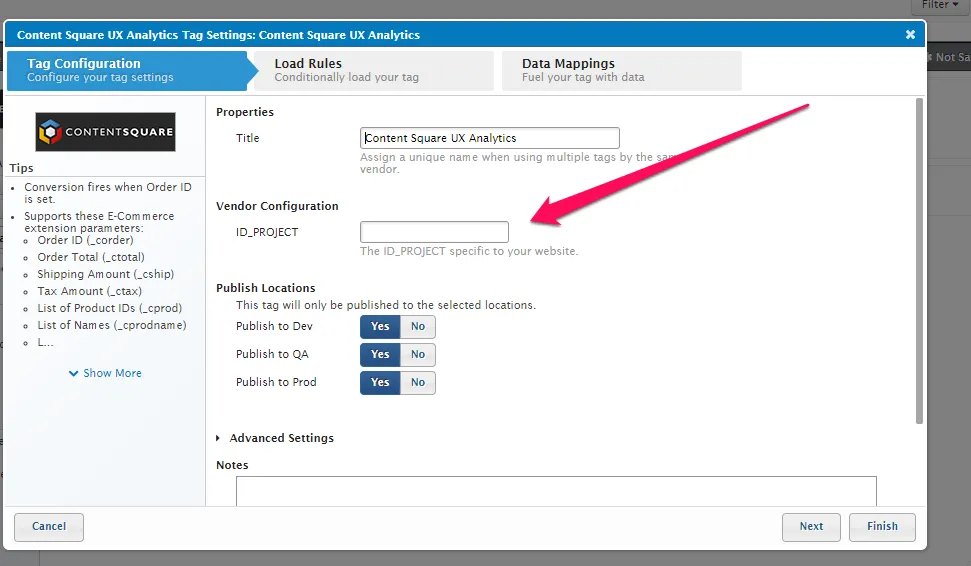The image size is (971, 566).
Task: Click the Next button
Action: click(x=811, y=527)
